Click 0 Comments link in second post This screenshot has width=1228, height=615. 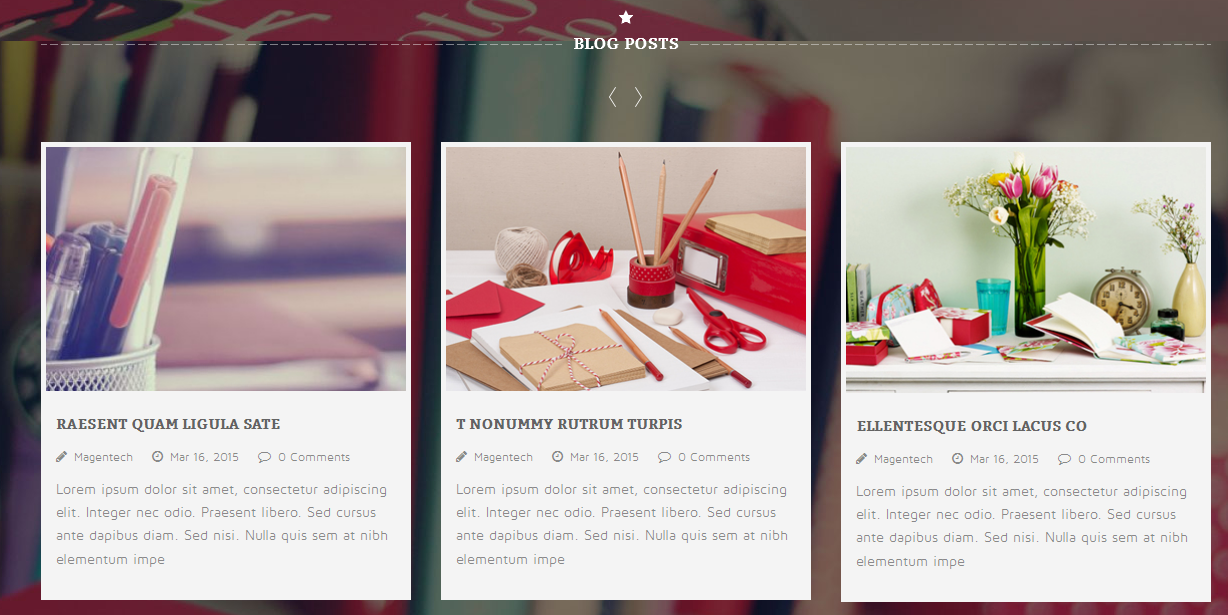coord(714,457)
